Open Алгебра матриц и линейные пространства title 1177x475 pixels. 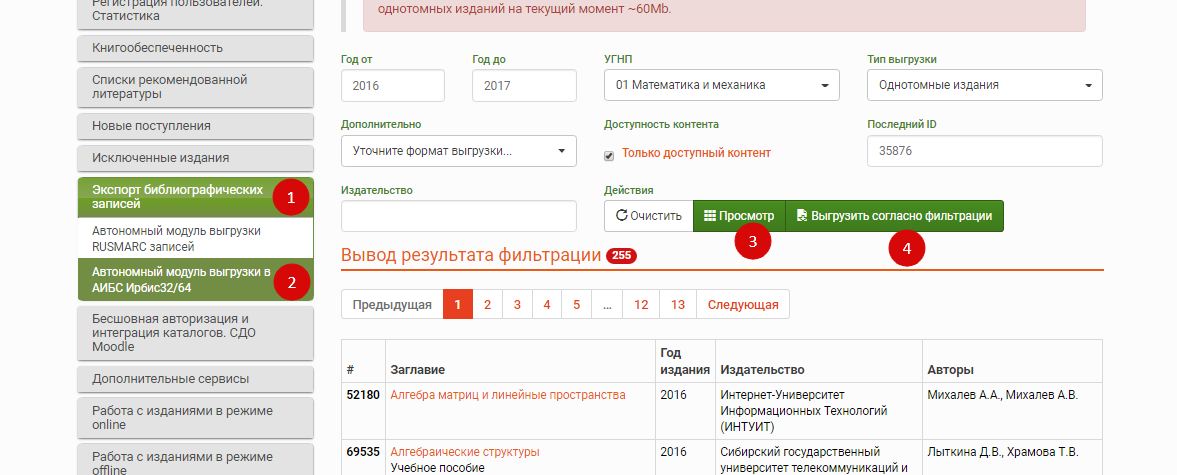(507, 395)
